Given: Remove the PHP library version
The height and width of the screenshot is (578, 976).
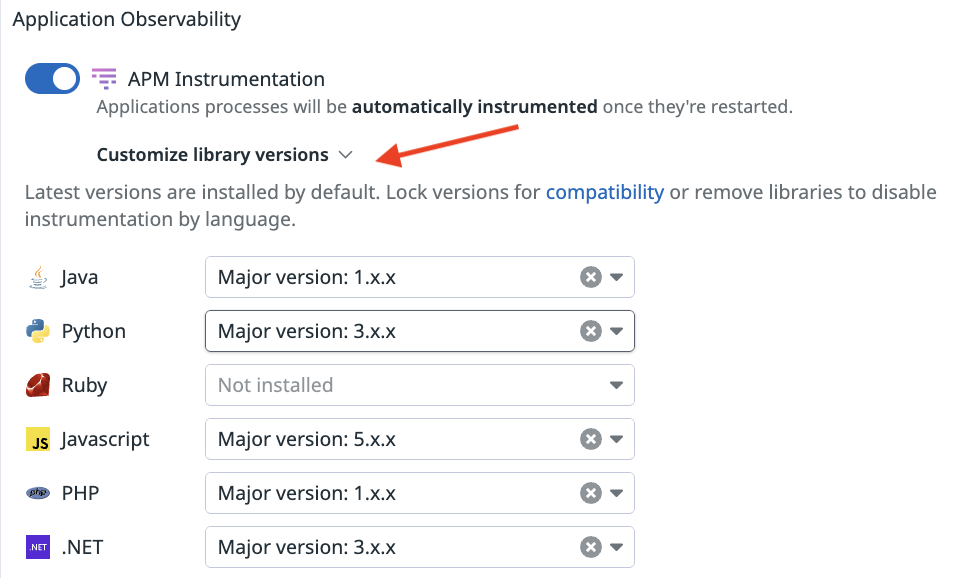Looking at the screenshot, I should pos(591,493).
